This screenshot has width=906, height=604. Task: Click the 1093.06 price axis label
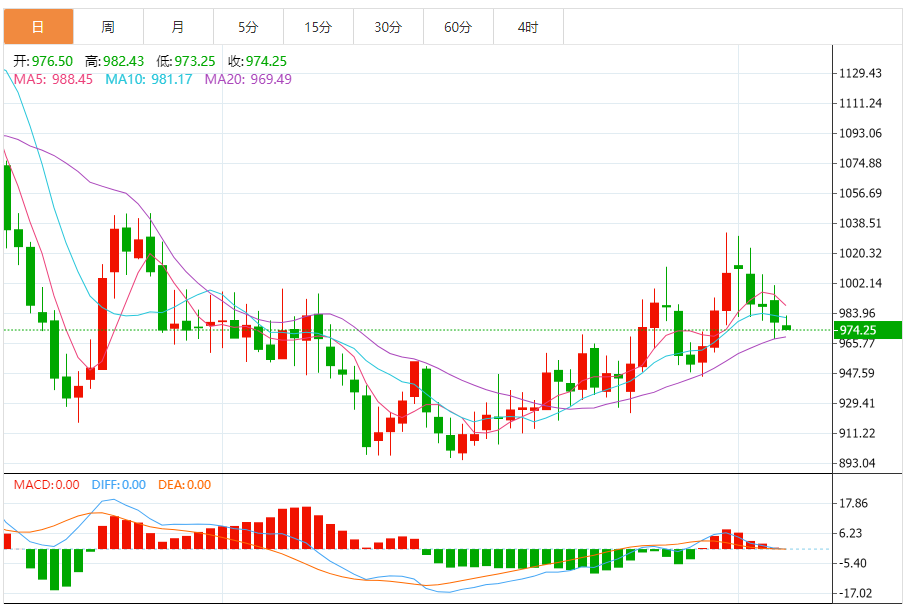[x=860, y=134]
